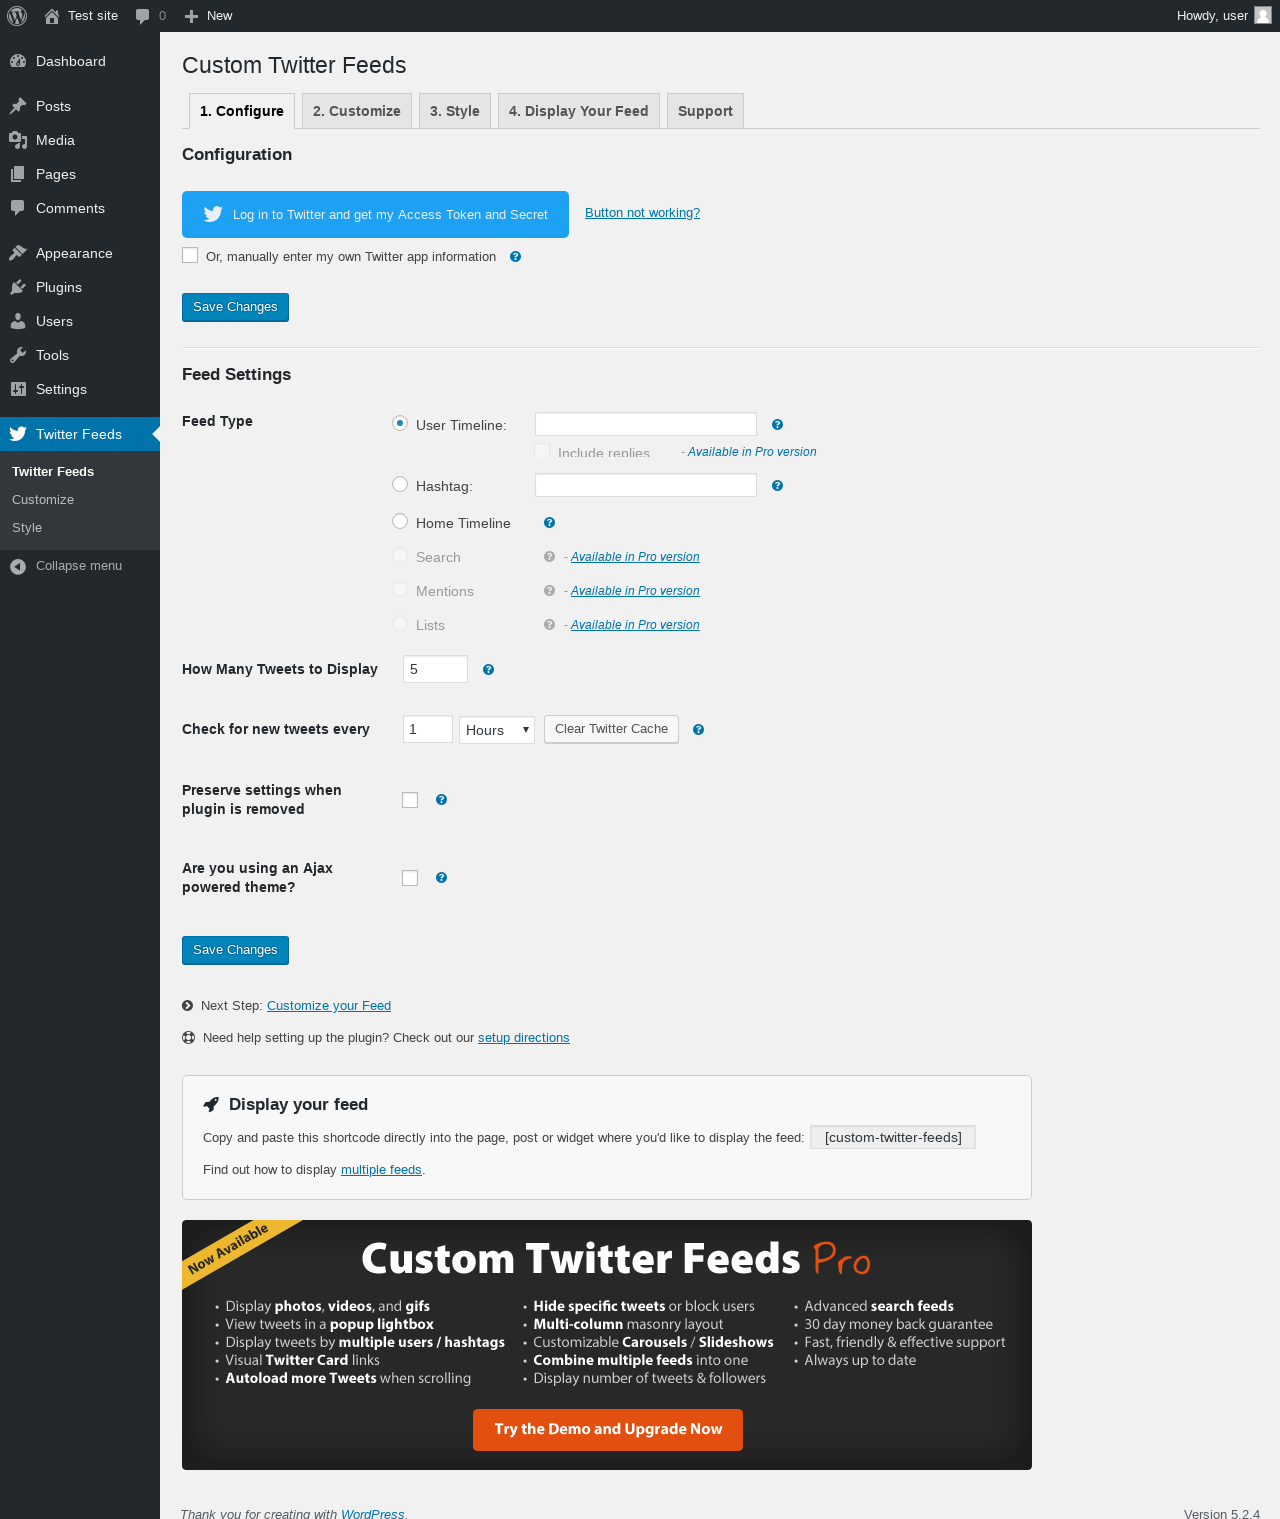
Task: Click Available in Pro version link for Mentions
Action: pyautogui.click(x=635, y=591)
